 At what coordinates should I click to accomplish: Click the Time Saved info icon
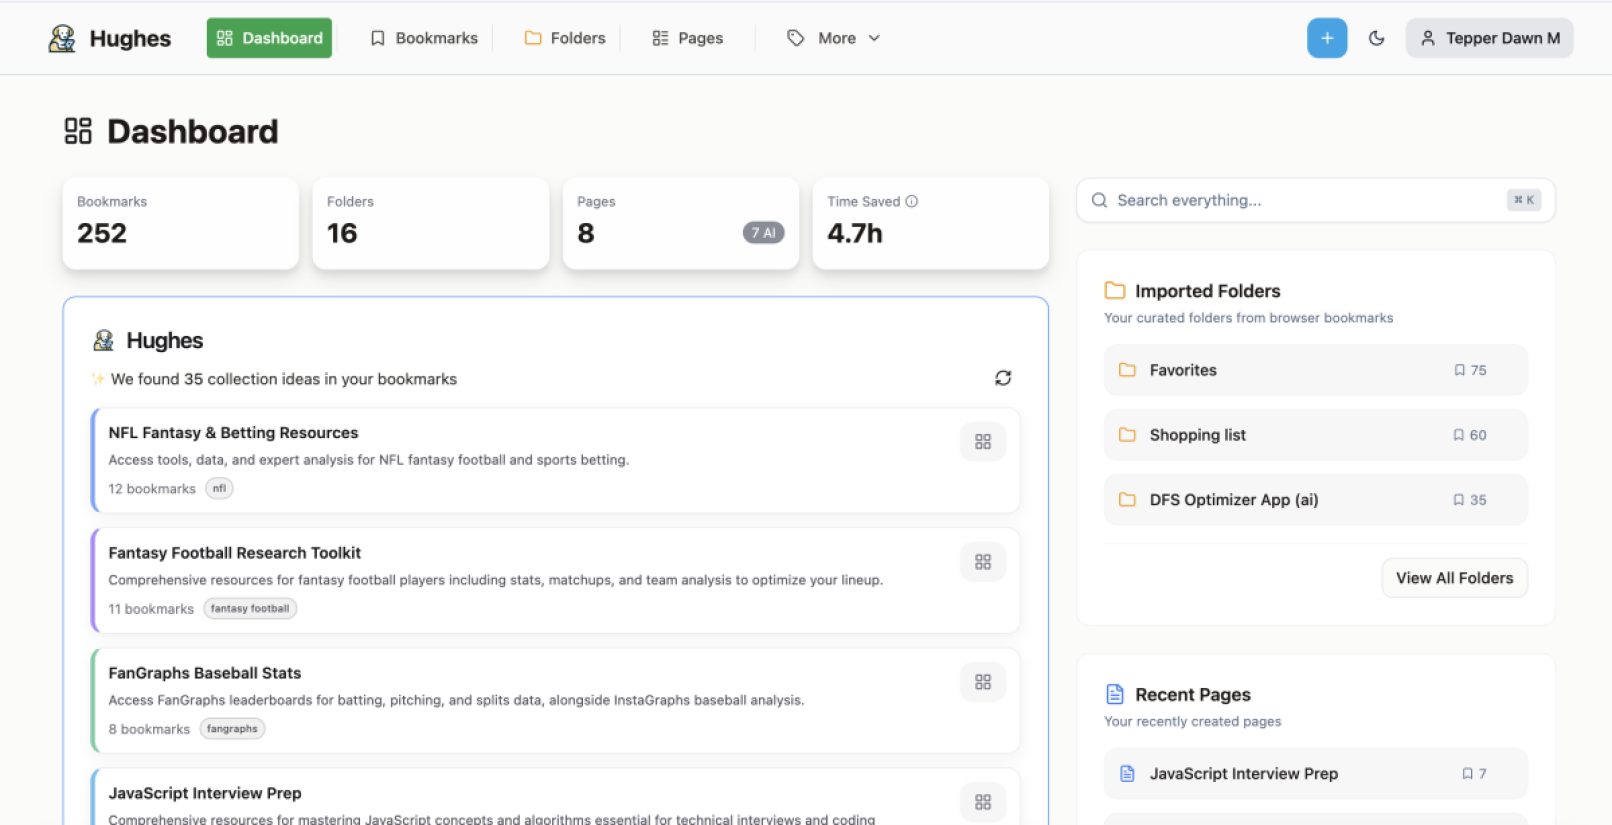912,201
